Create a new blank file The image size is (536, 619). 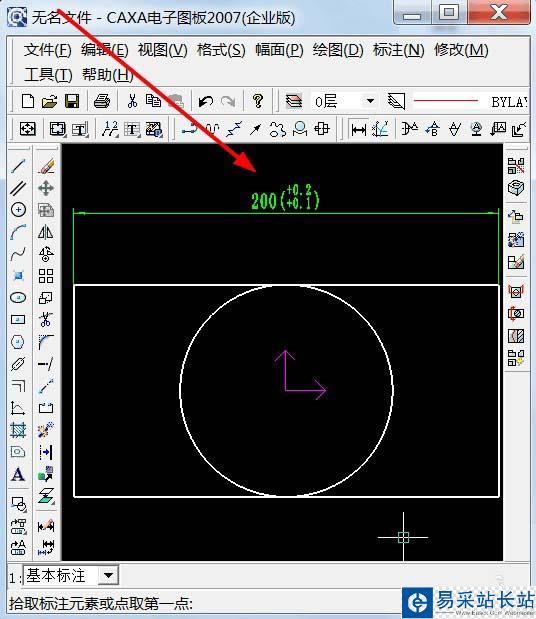pyautogui.click(x=28, y=101)
